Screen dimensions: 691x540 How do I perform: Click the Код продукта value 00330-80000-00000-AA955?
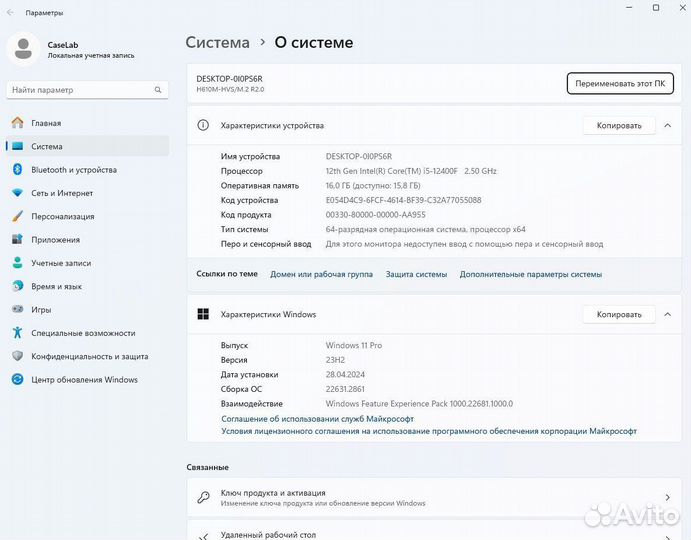[375, 215]
